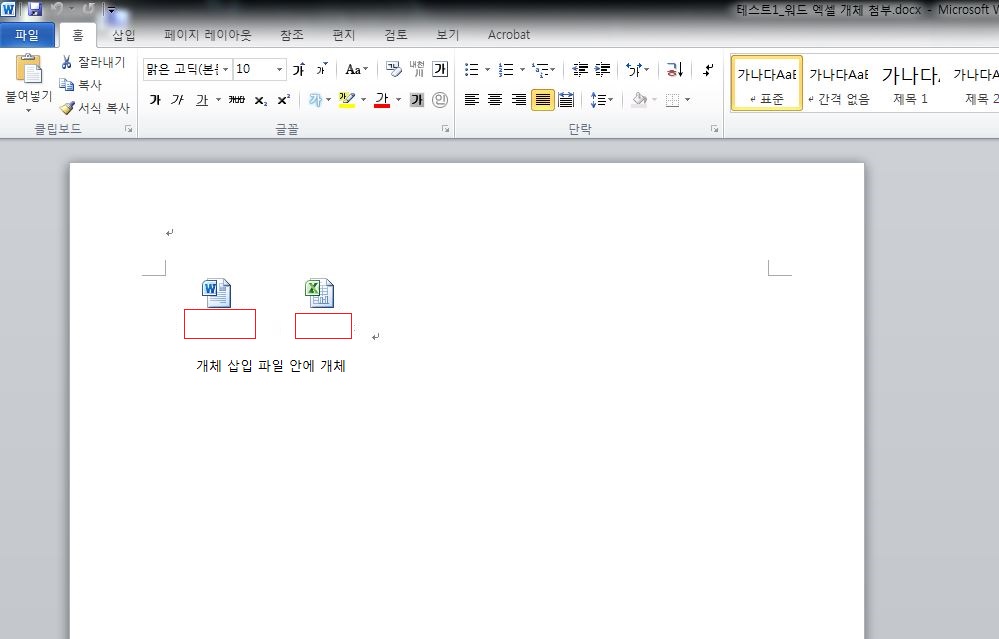999x639 pixels.
Task: Open the 파일 (File) menu button
Action: [27, 34]
